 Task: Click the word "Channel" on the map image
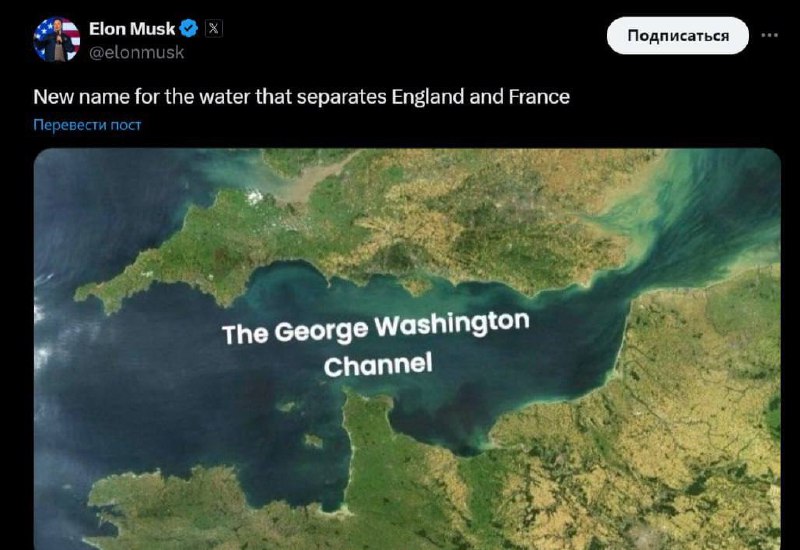(378, 364)
